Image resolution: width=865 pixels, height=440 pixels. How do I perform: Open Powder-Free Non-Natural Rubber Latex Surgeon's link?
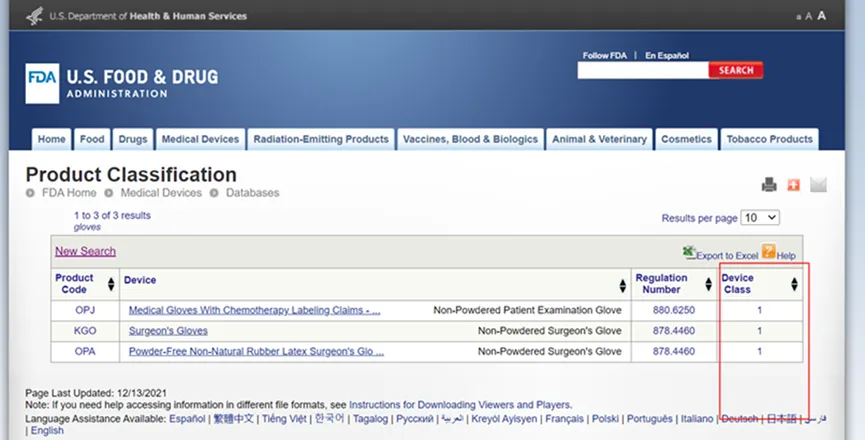tap(256, 351)
